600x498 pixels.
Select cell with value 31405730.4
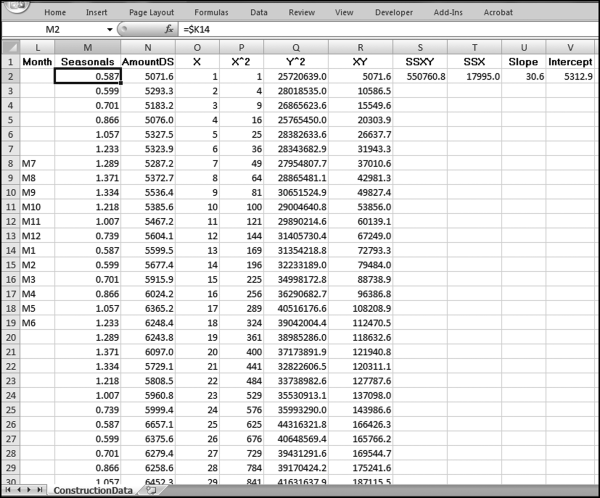tap(296, 236)
